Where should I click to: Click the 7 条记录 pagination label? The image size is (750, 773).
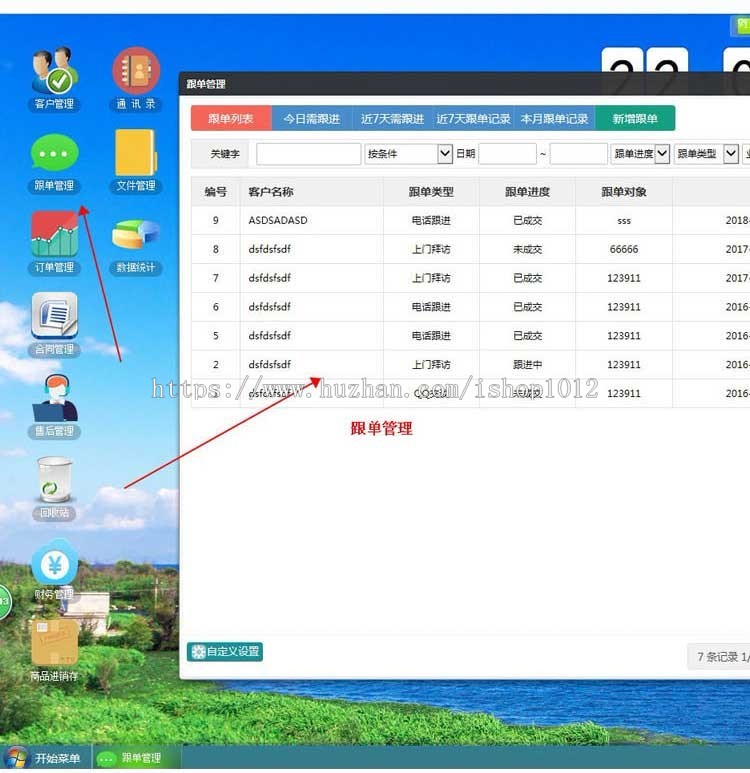click(x=717, y=657)
